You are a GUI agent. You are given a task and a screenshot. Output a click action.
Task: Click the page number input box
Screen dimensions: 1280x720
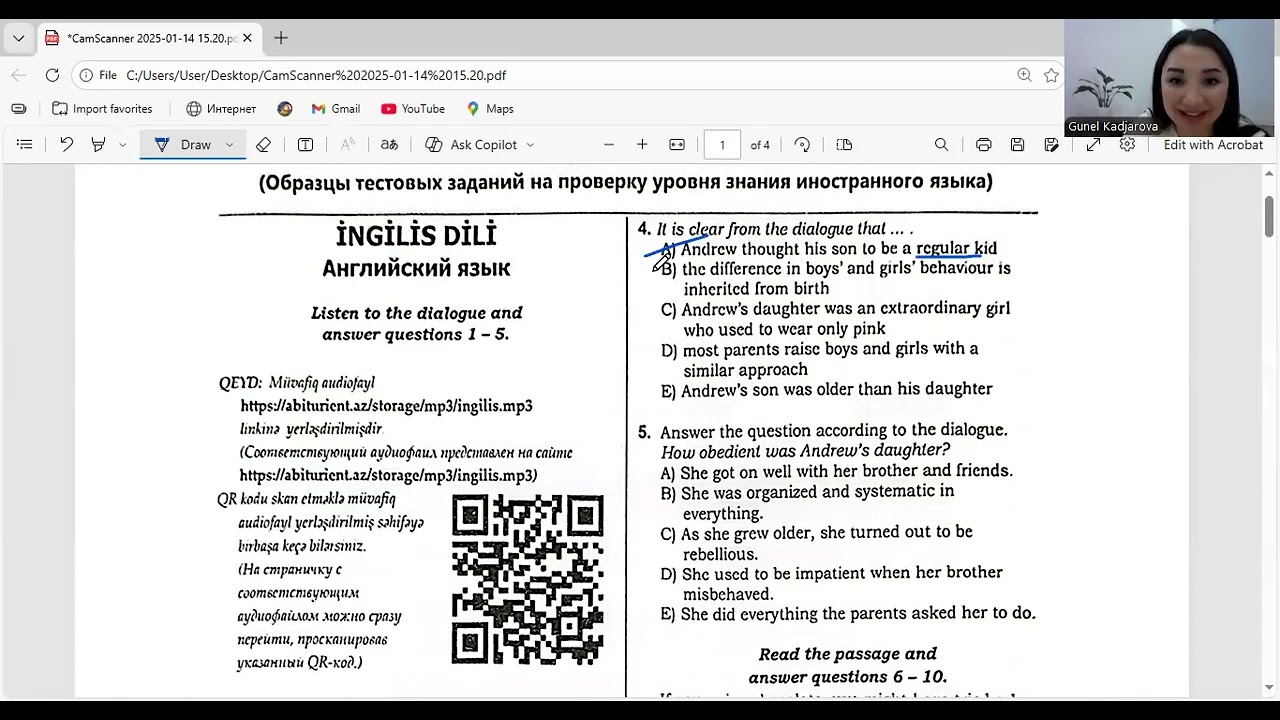[x=722, y=145]
